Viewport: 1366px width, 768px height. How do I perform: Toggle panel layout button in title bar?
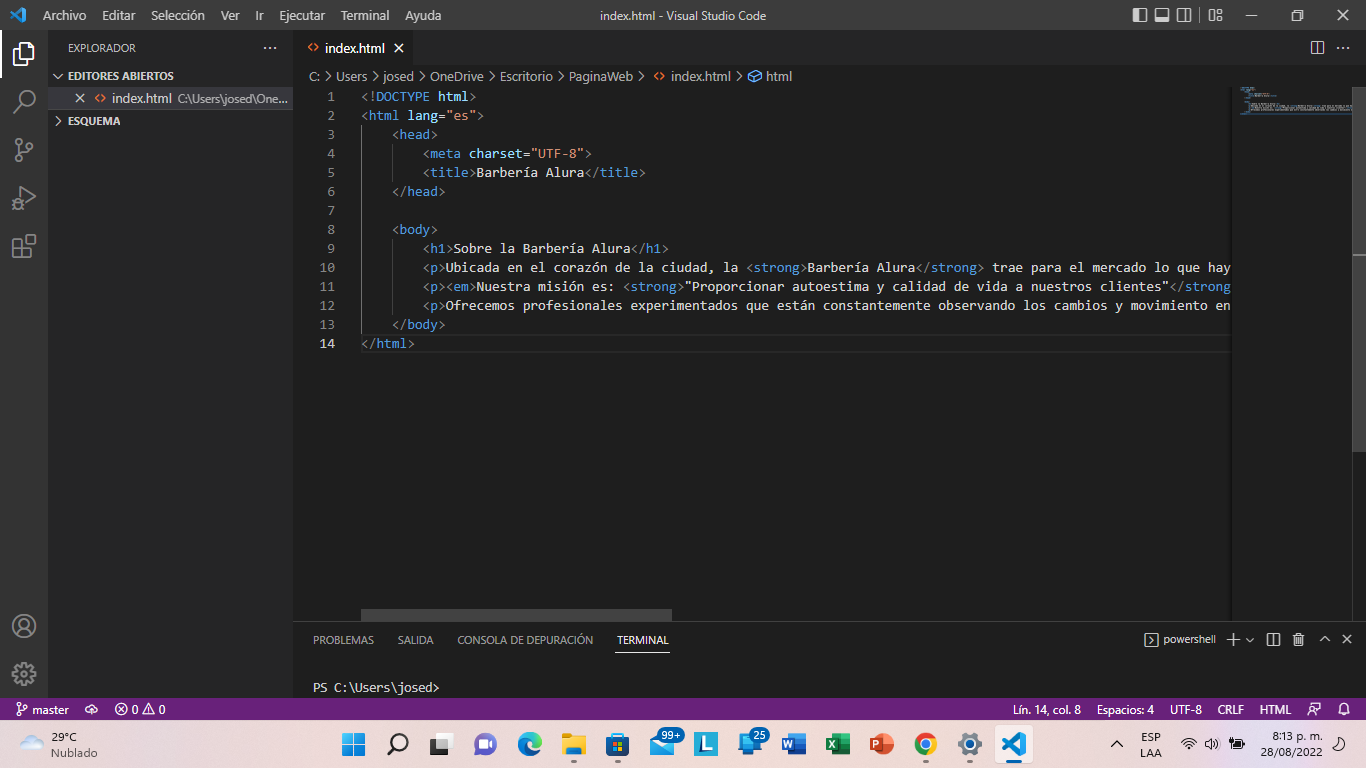[1162, 15]
